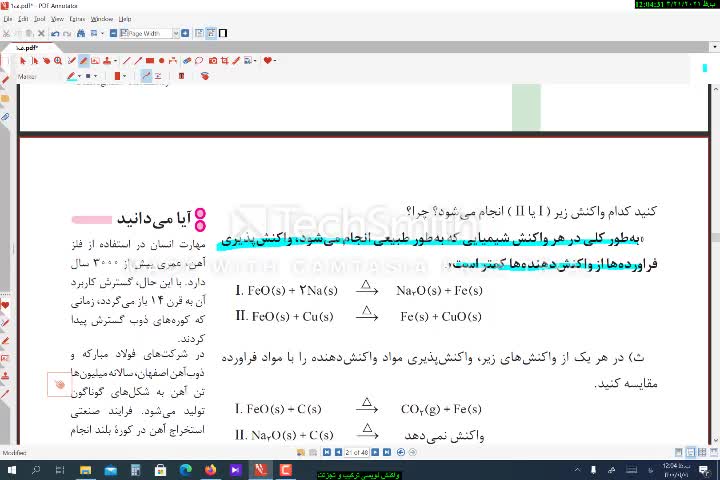Pick the red Rectangle shape tool
Image resolution: width=720 pixels, height=480 pixels.
point(152,61)
